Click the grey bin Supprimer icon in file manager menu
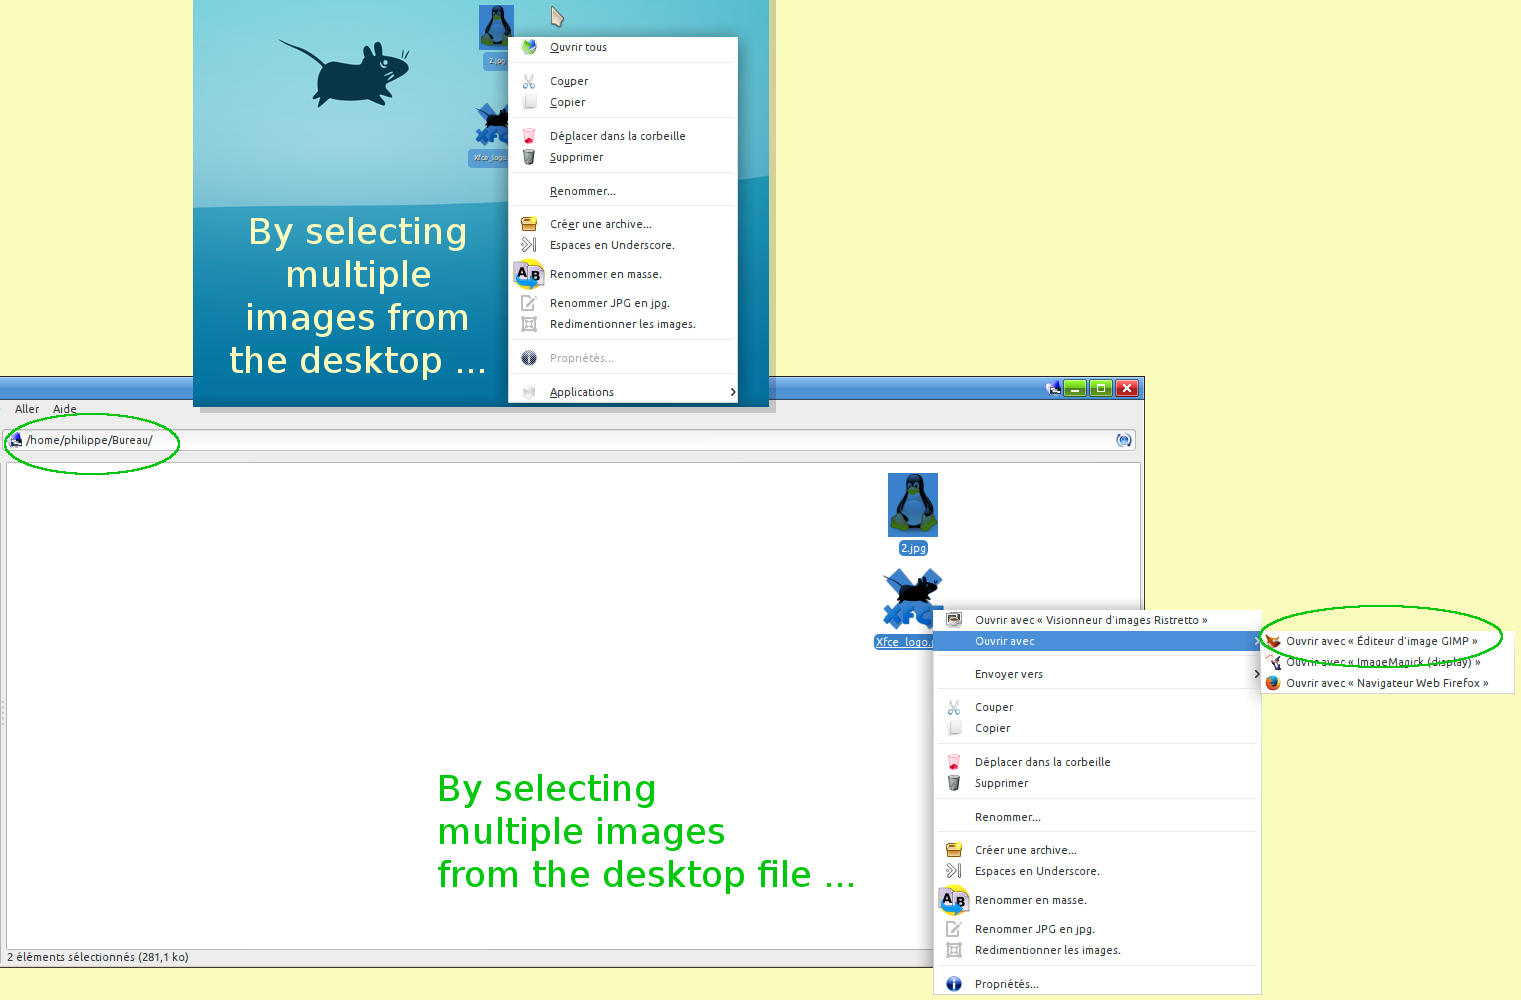The image size is (1521, 1000). click(954, 783)
